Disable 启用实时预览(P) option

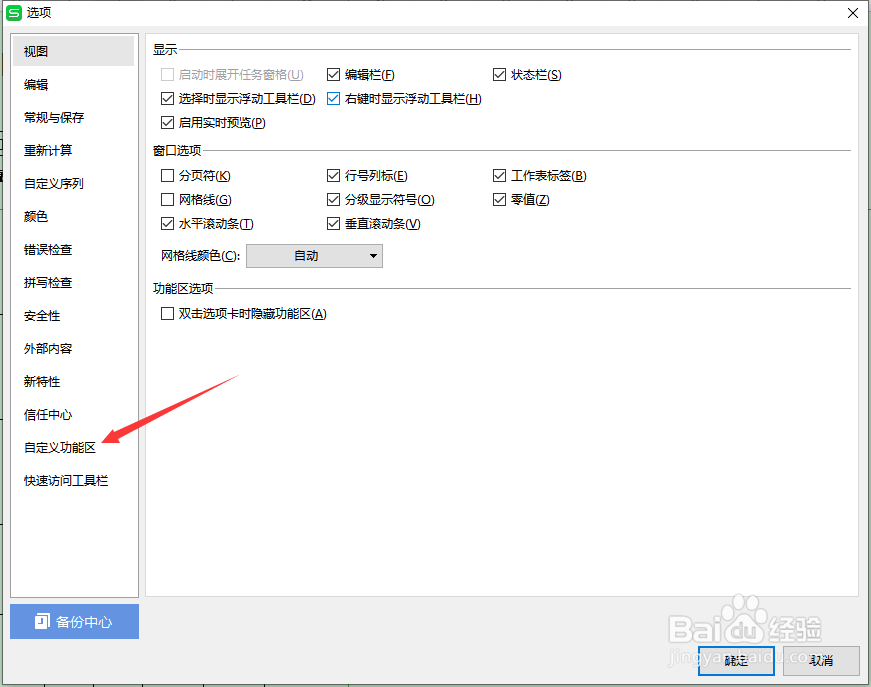click(x=167, y=123)
